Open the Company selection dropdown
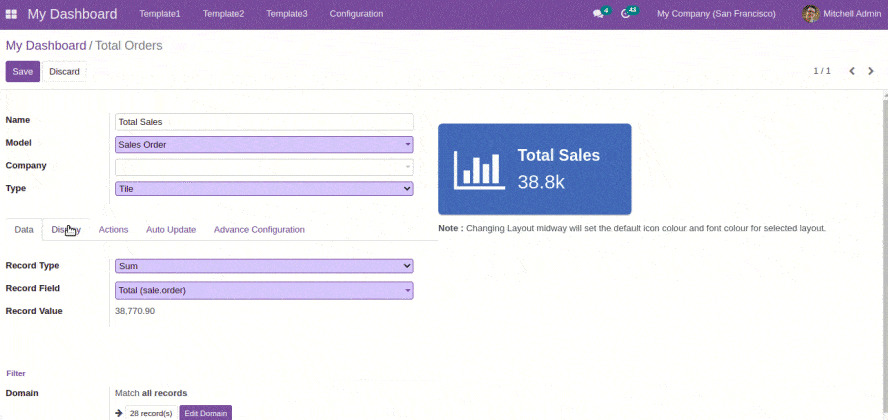 (x=264, y=167)
